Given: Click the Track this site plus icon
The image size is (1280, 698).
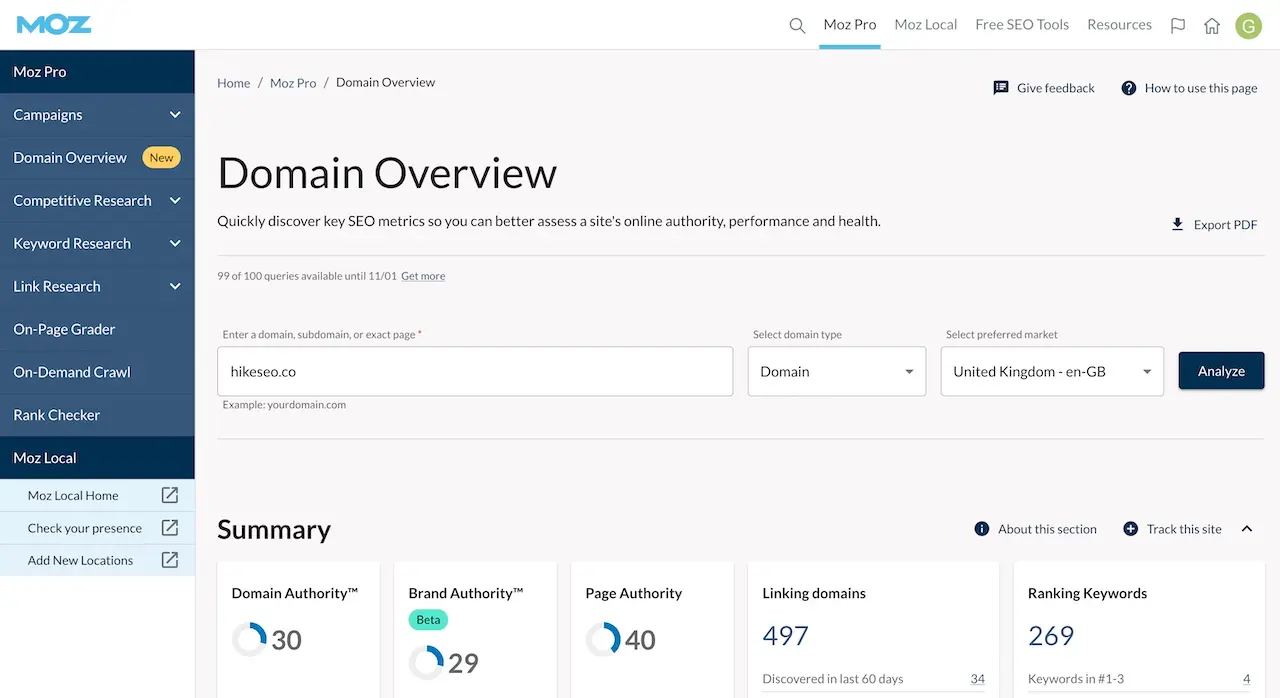Looking at the screenshot, I should (x=1131, y=529).
